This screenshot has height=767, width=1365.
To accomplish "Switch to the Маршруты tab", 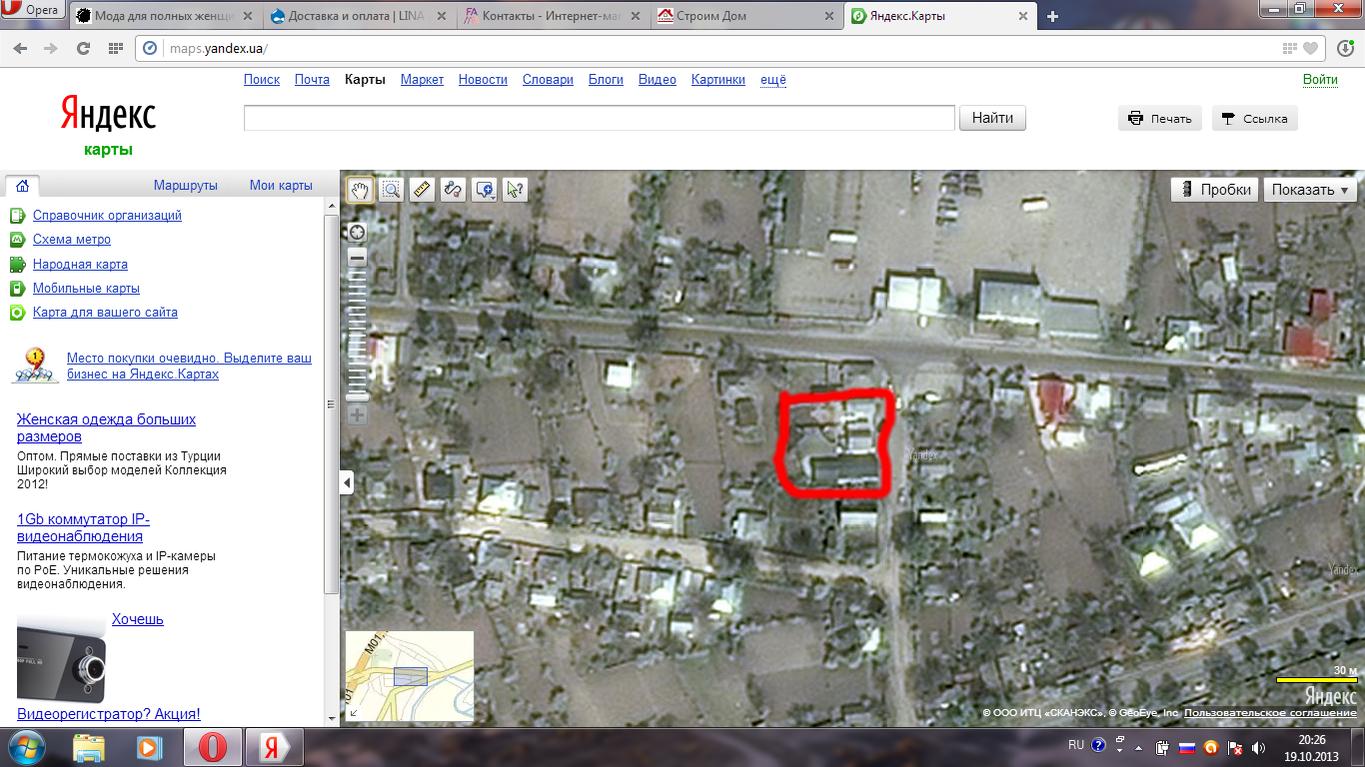I will click(185, 185).
